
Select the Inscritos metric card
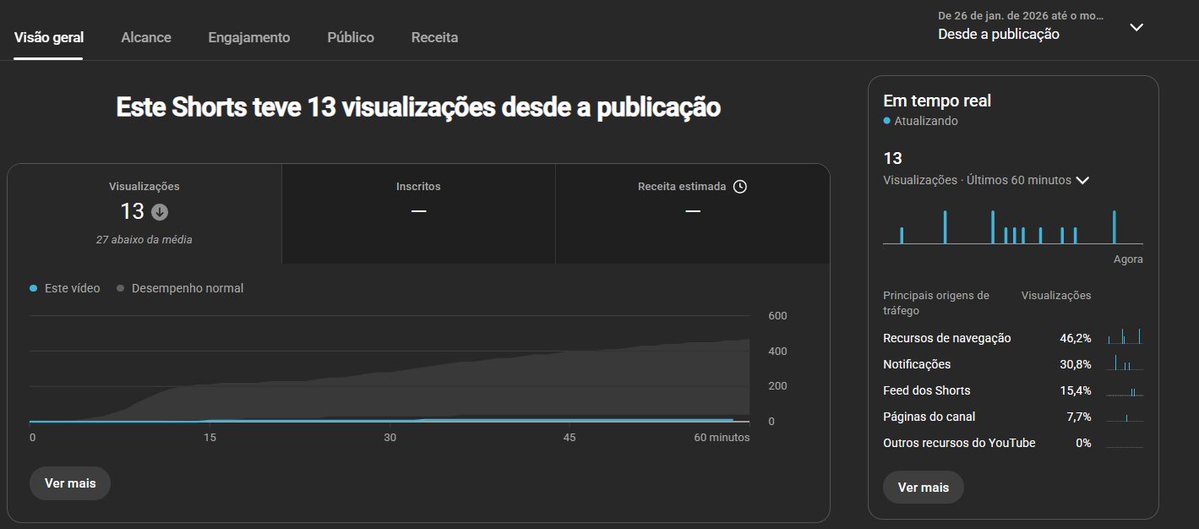point(418,214)
